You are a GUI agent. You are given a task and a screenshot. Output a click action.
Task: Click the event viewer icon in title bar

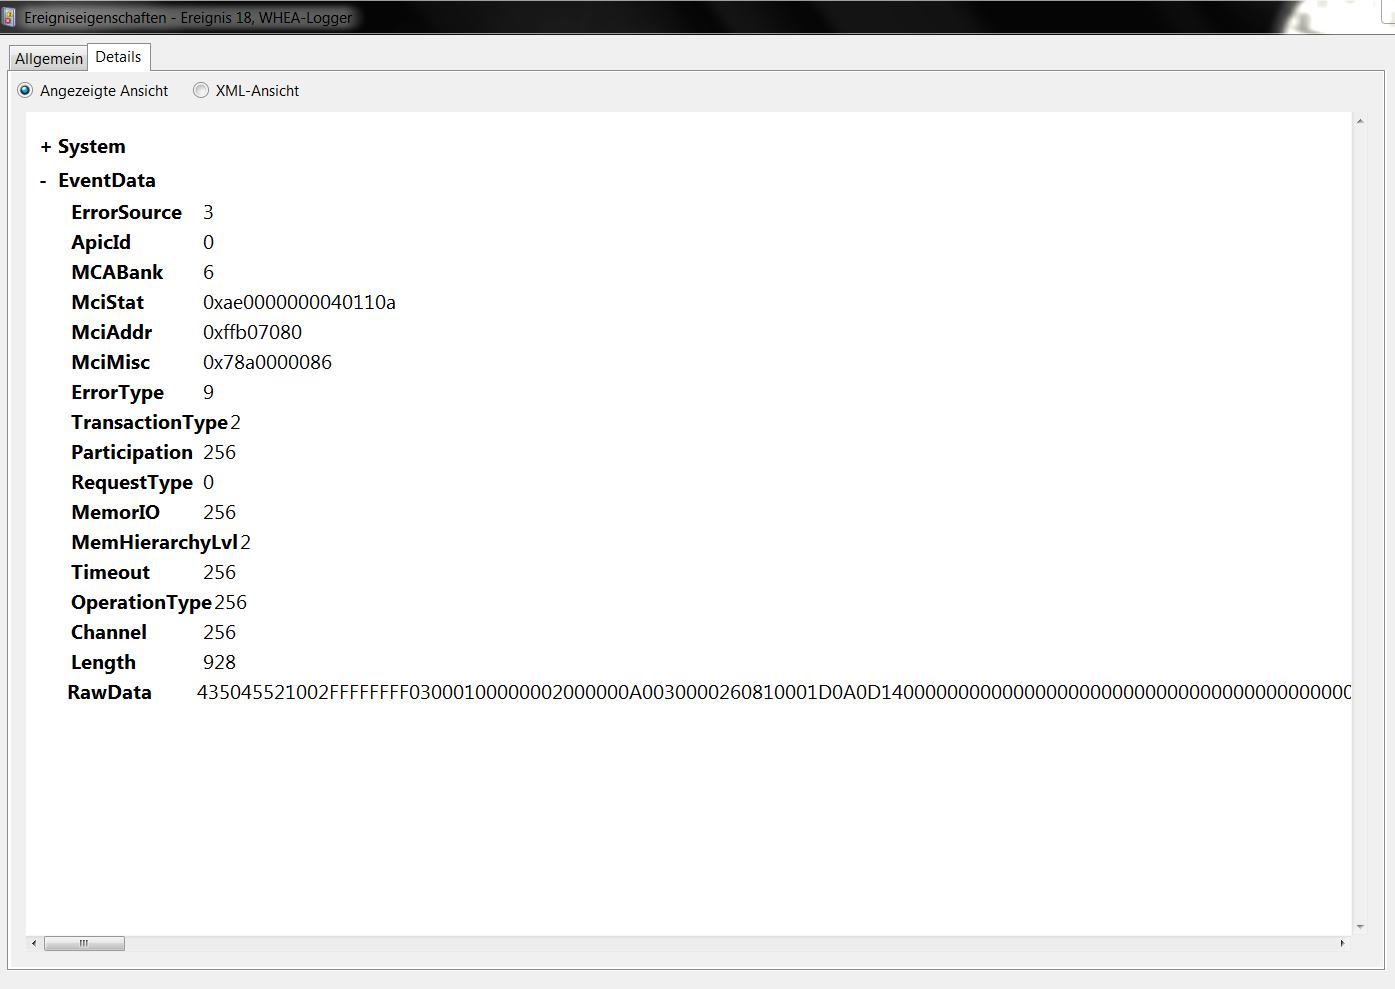[x=9, y=17]
